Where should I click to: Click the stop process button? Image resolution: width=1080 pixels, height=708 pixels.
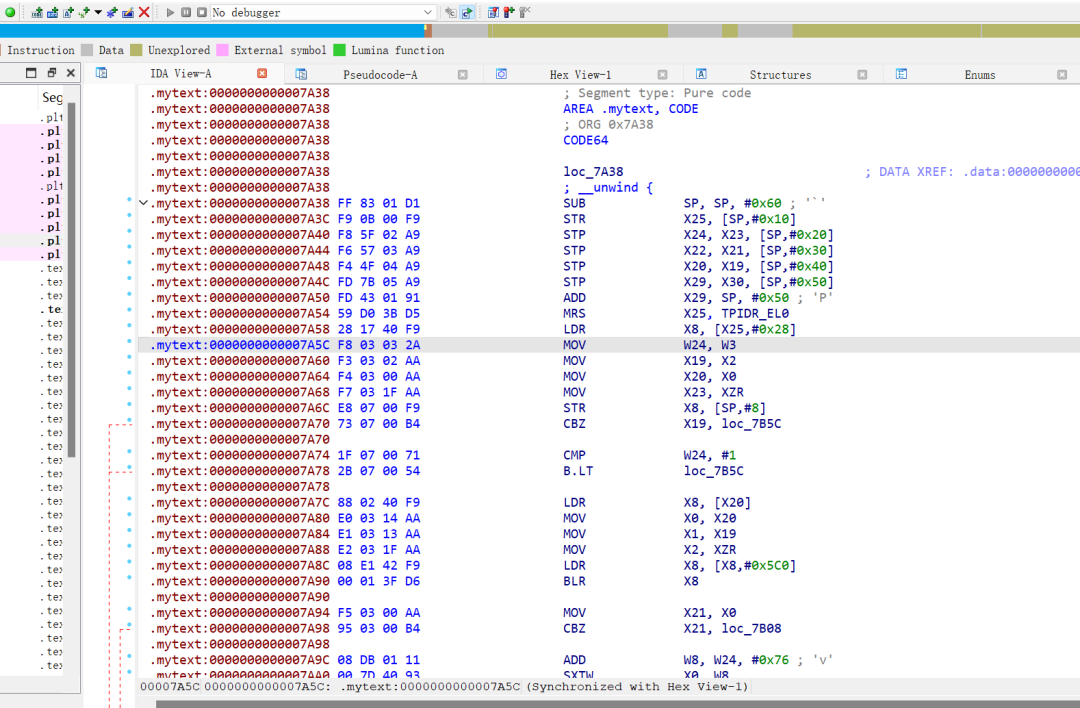[202, 12]
